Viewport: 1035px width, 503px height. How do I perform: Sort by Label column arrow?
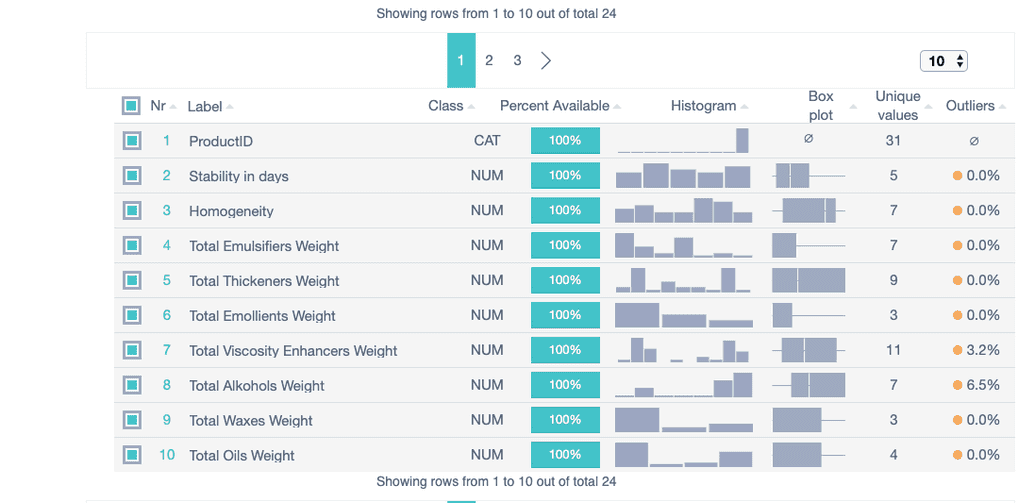(229, 107)
